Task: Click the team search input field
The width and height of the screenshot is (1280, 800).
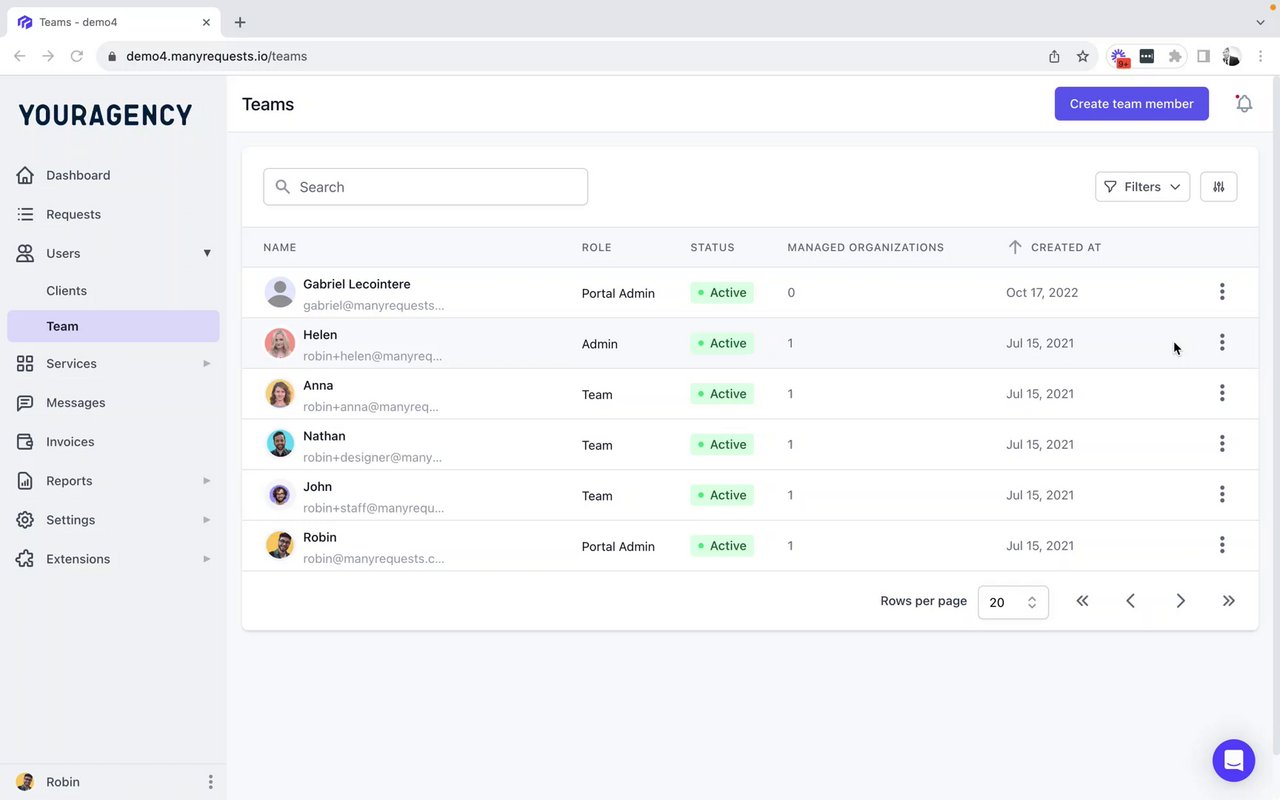Action: 425,187
